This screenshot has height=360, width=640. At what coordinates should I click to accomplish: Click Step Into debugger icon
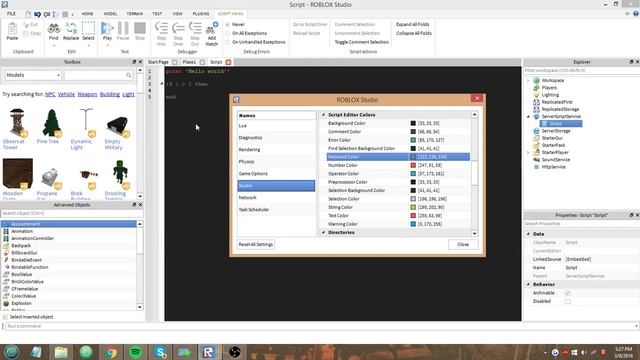(161, 29)
